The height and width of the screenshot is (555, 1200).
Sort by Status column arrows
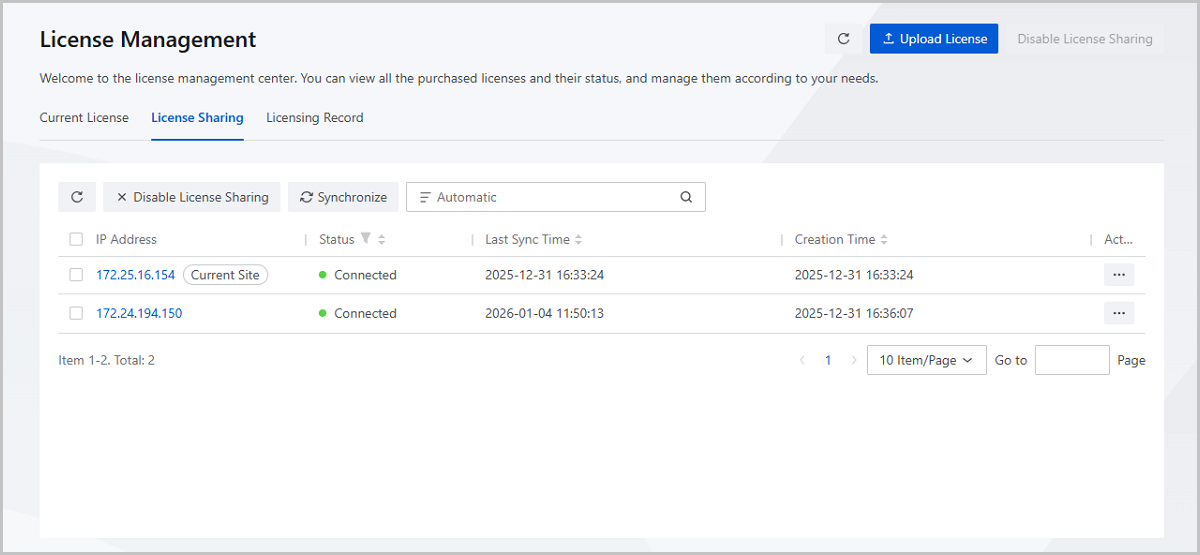click(381, 240)
